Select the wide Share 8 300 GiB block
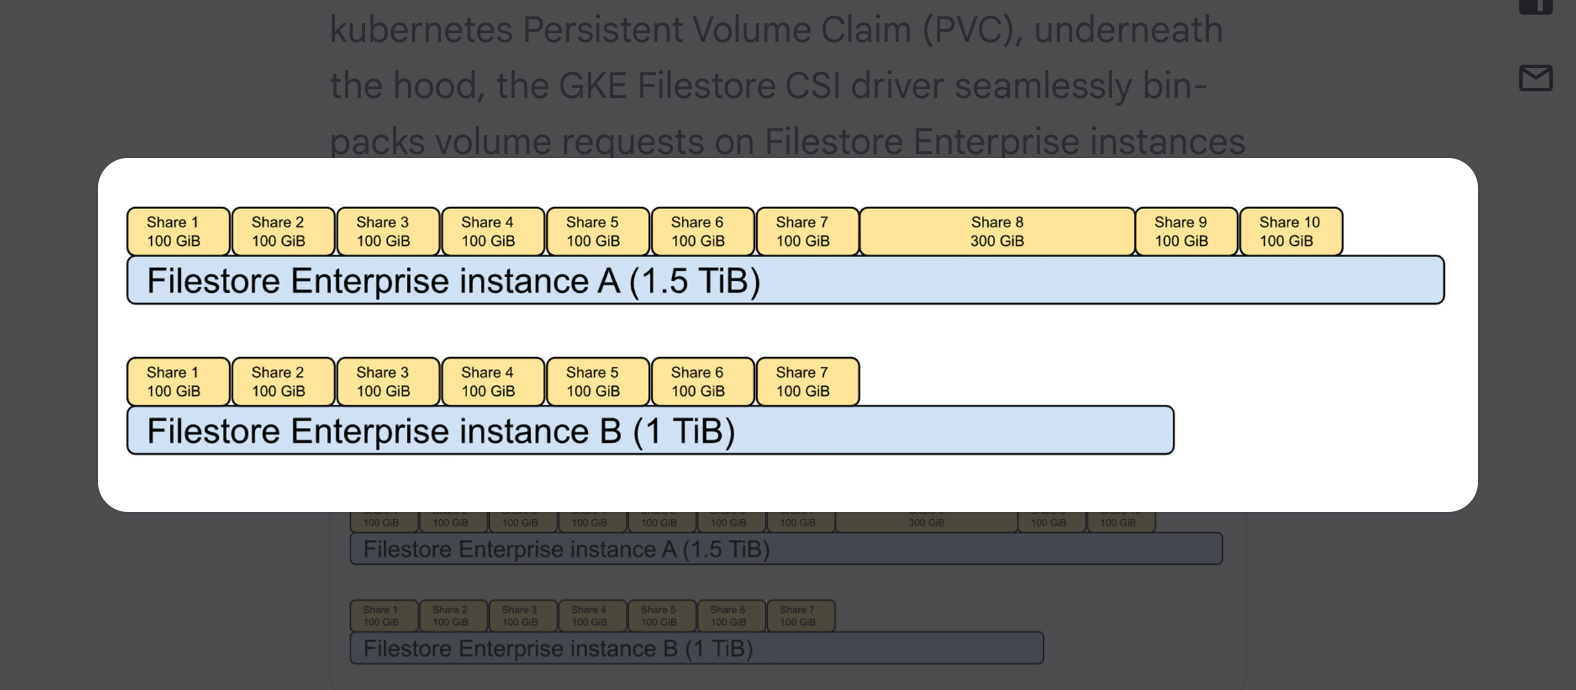 point(997,232)
